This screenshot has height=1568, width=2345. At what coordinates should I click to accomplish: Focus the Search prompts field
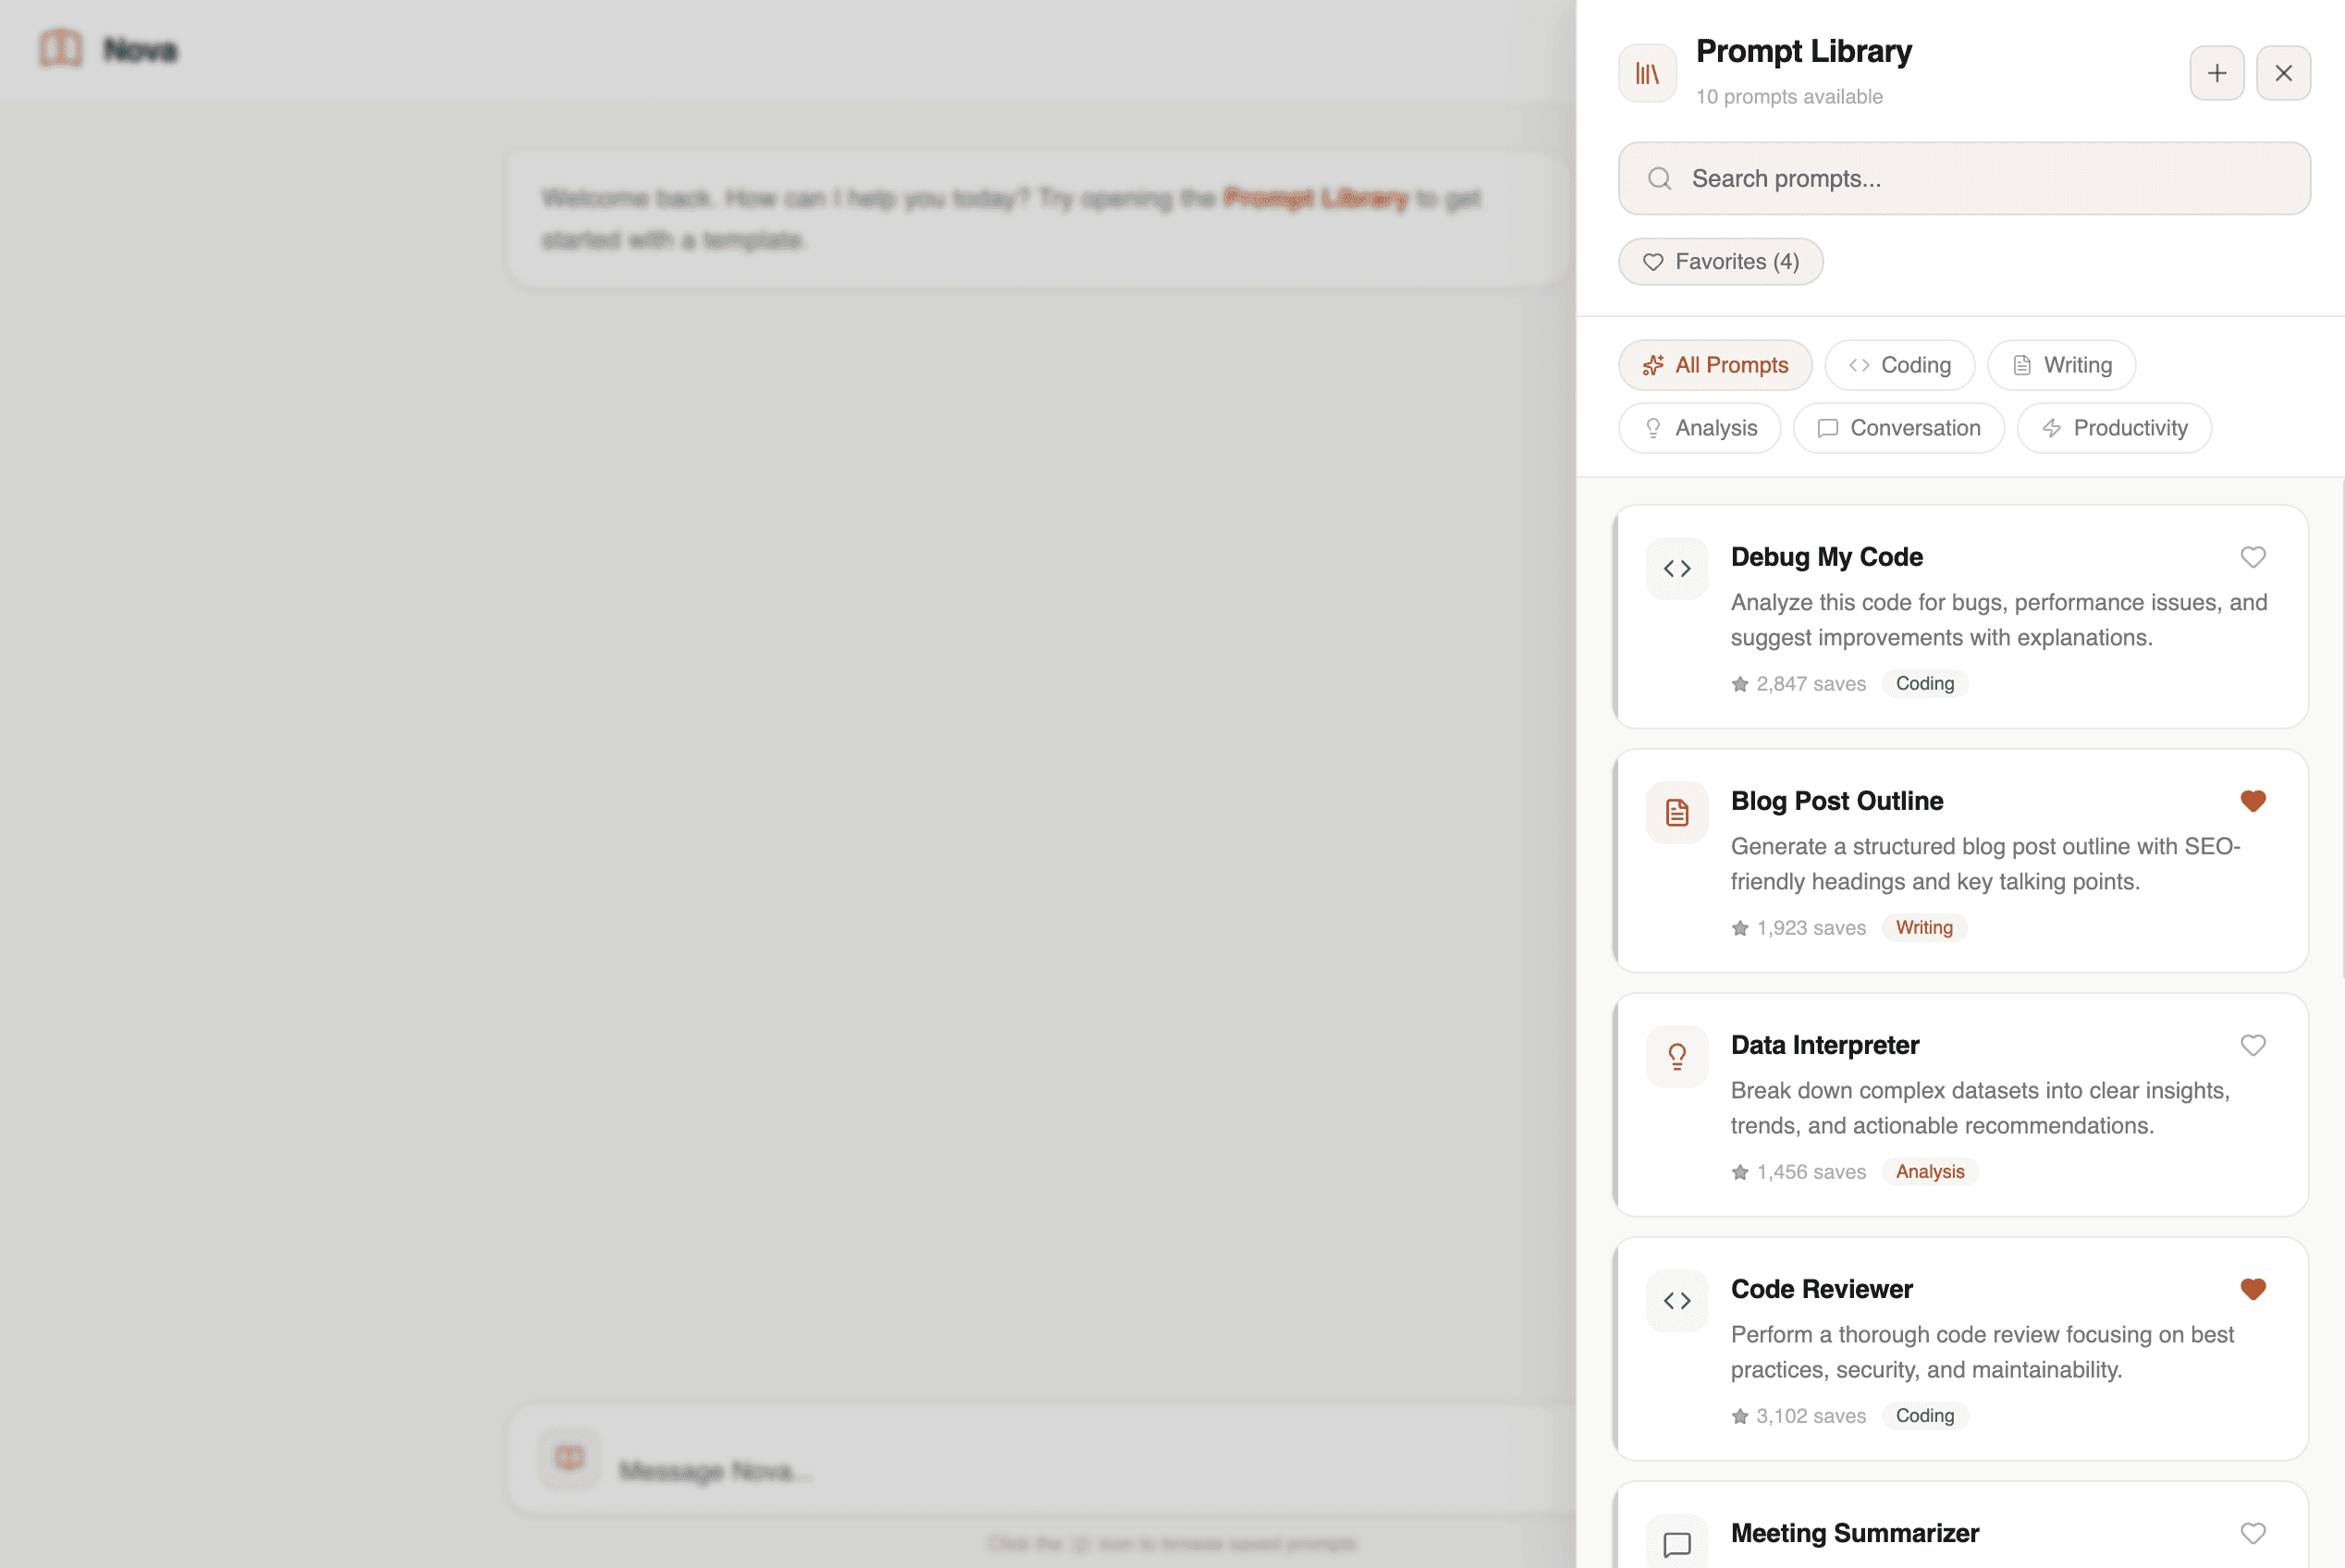1990,179
